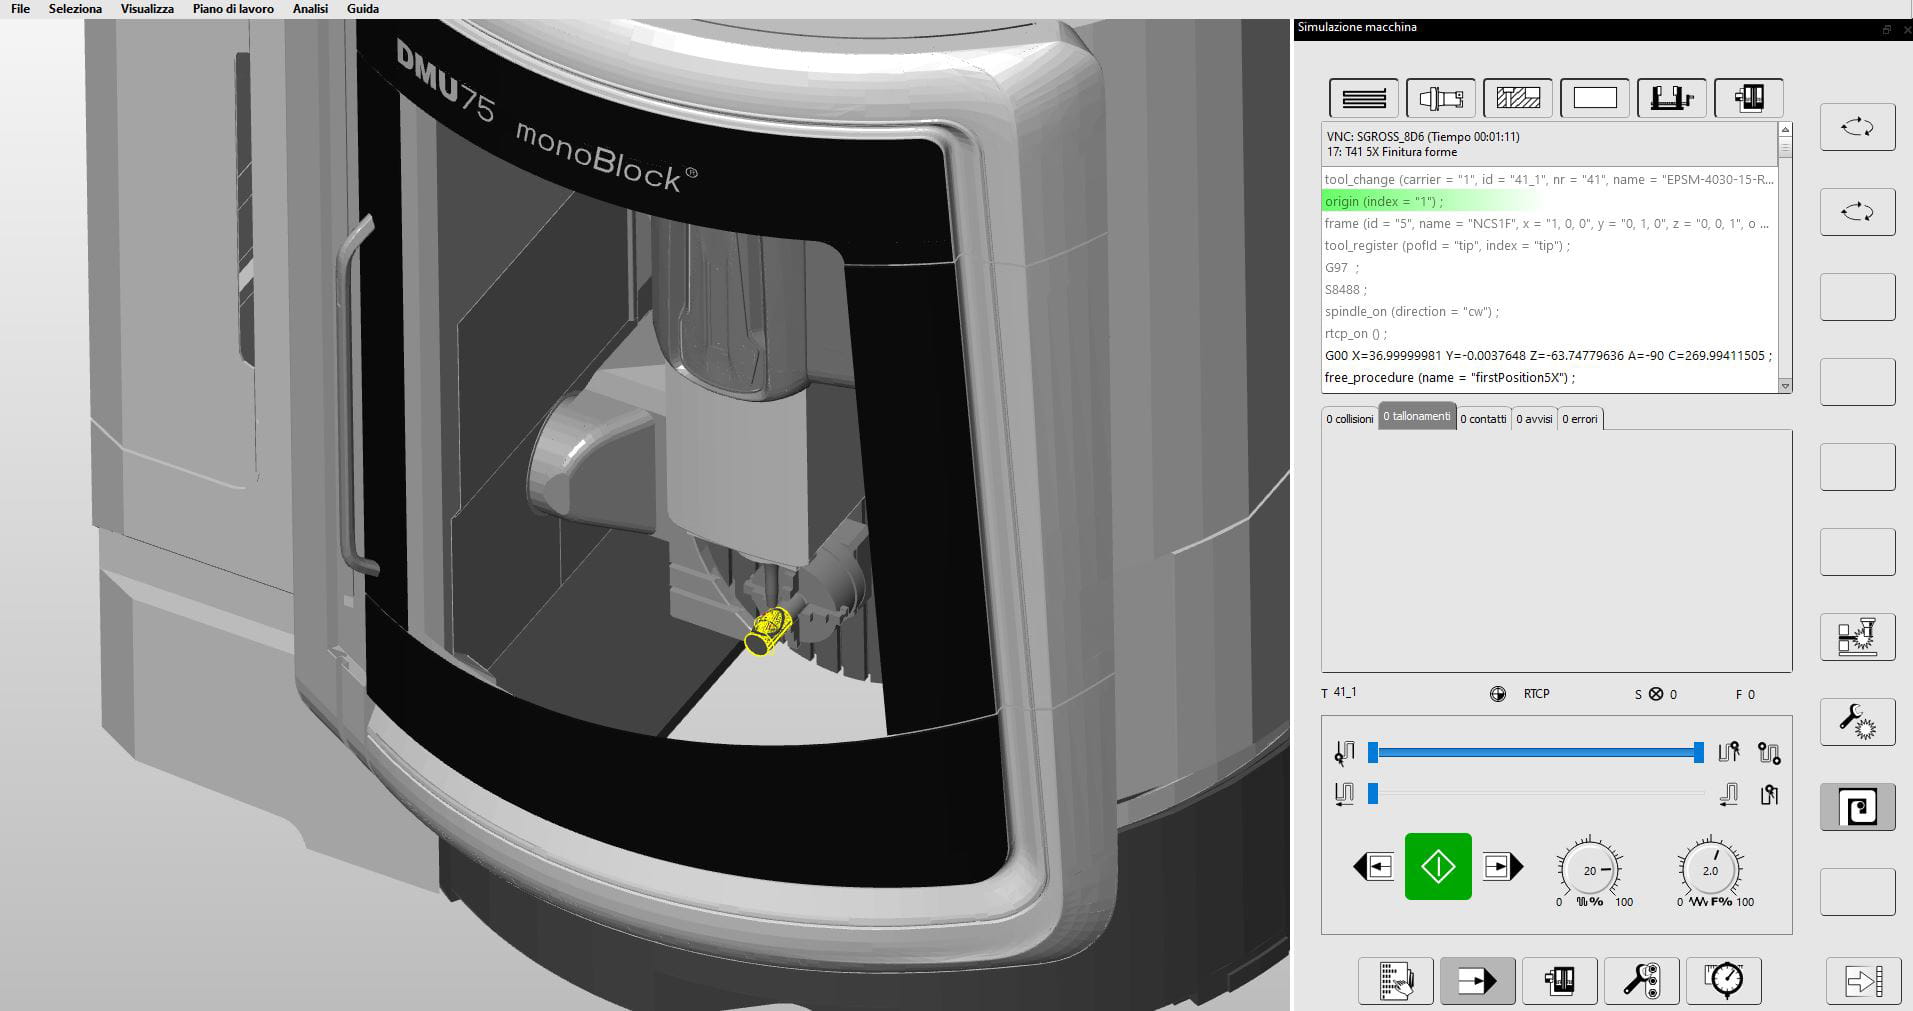Viewport: 1913px width, 1011px height.
Task: Click the handle of the lower progress slider
Action: [x=1373, y=794]
